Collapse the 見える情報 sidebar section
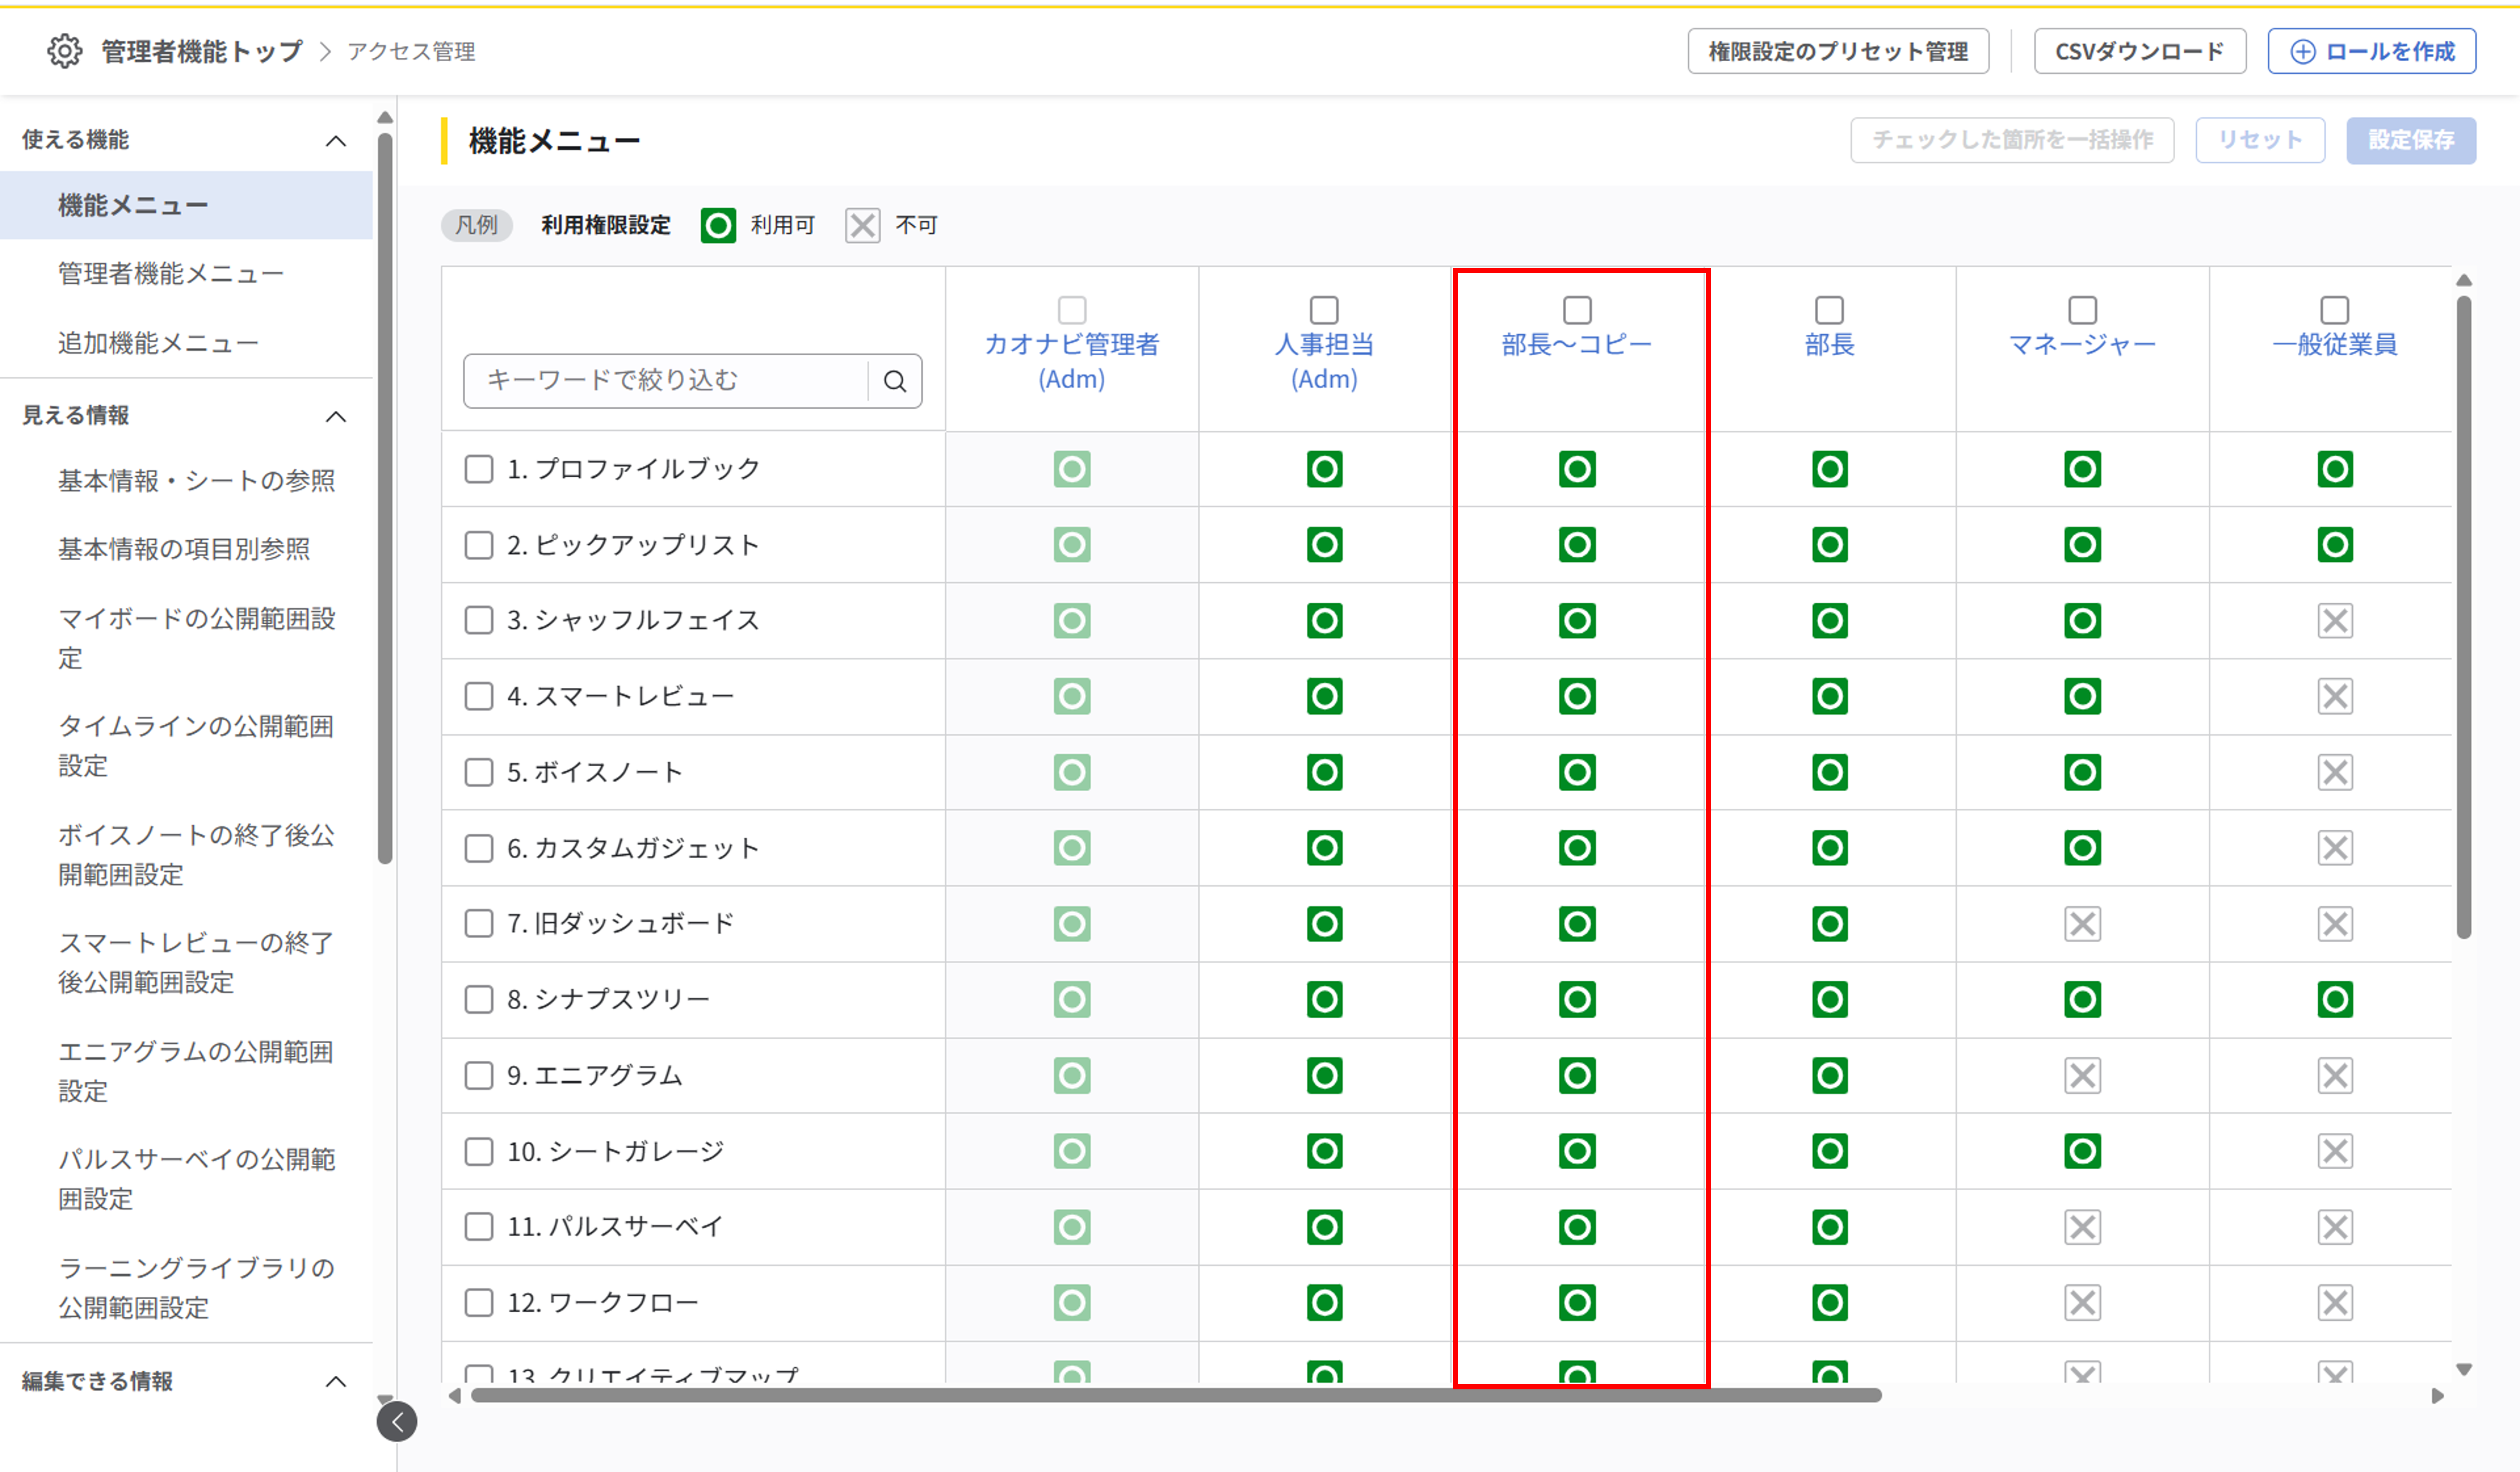The width and height of the screenshot is (2520, 1472). 336,416
